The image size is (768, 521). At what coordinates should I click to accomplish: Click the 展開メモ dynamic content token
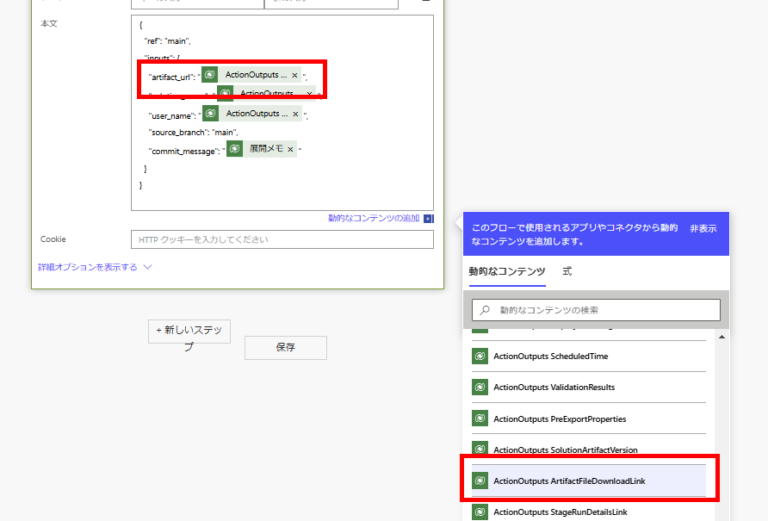point(264,149)
